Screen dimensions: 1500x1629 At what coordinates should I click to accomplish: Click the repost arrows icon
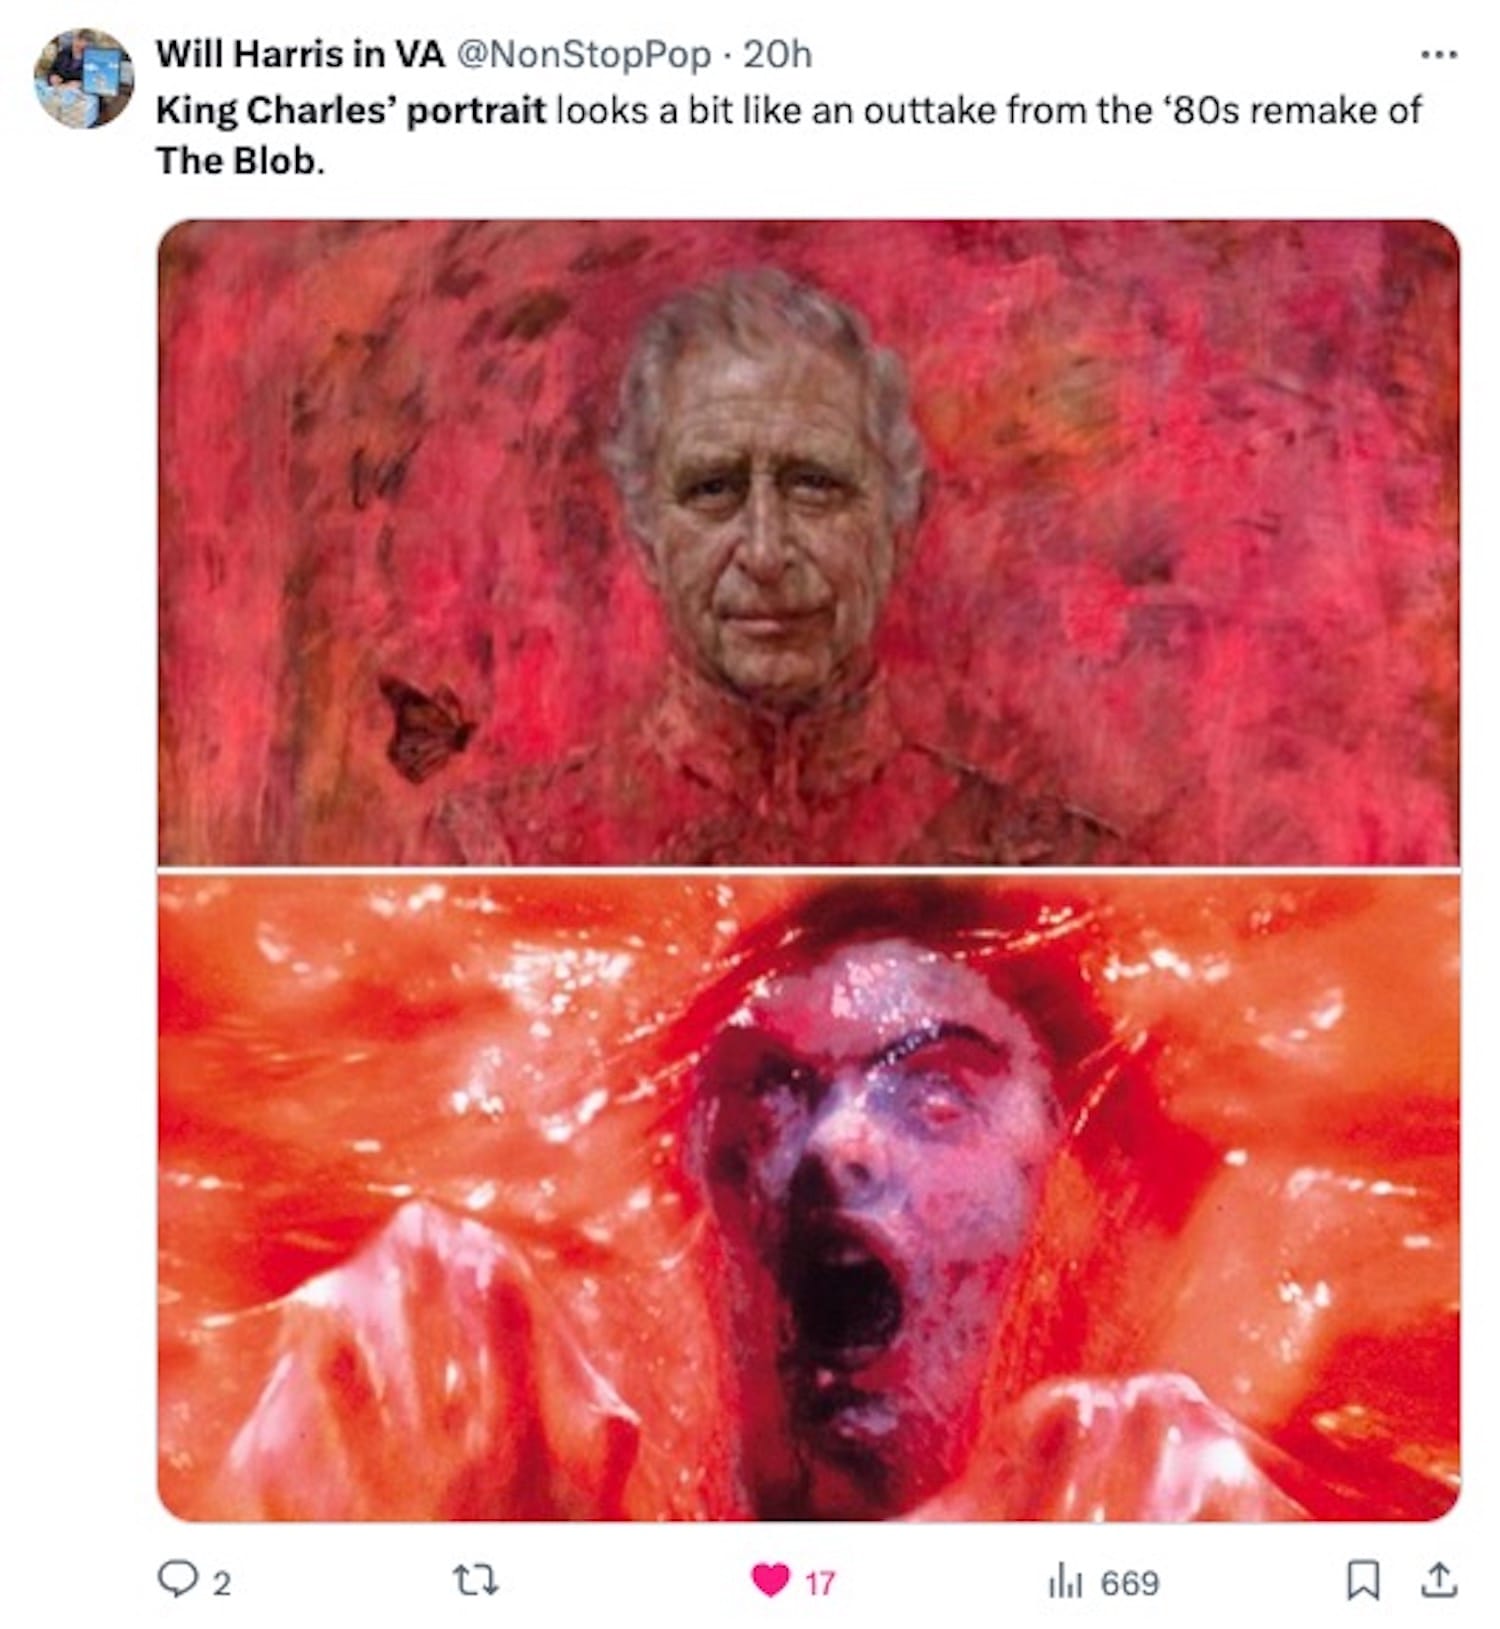pos(476,1581)
